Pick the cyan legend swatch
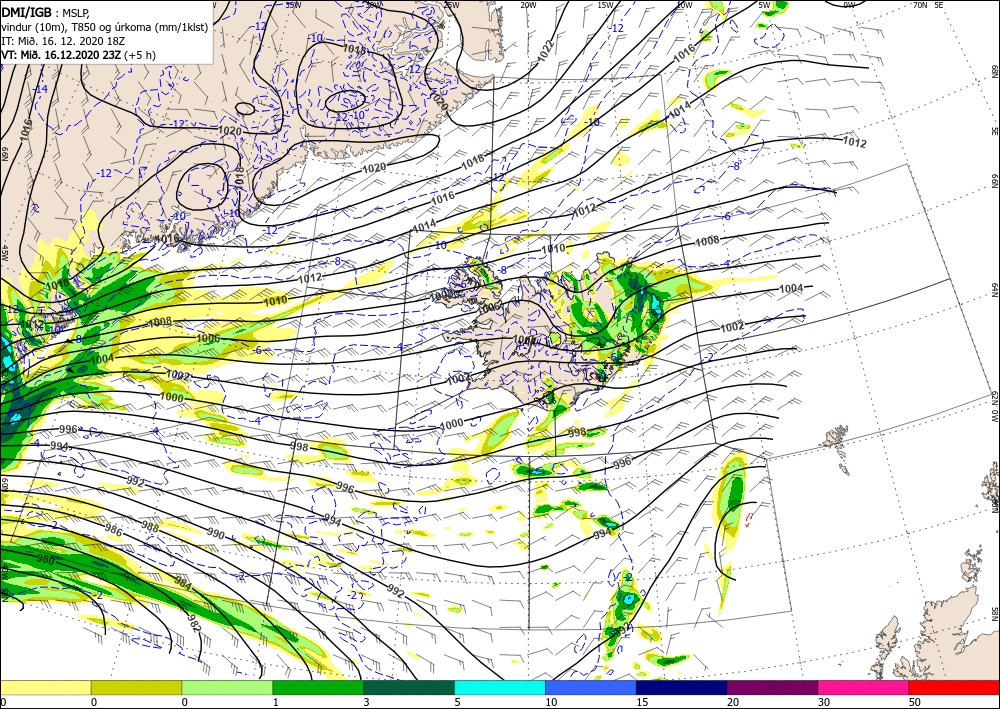 tap(500, 687)
